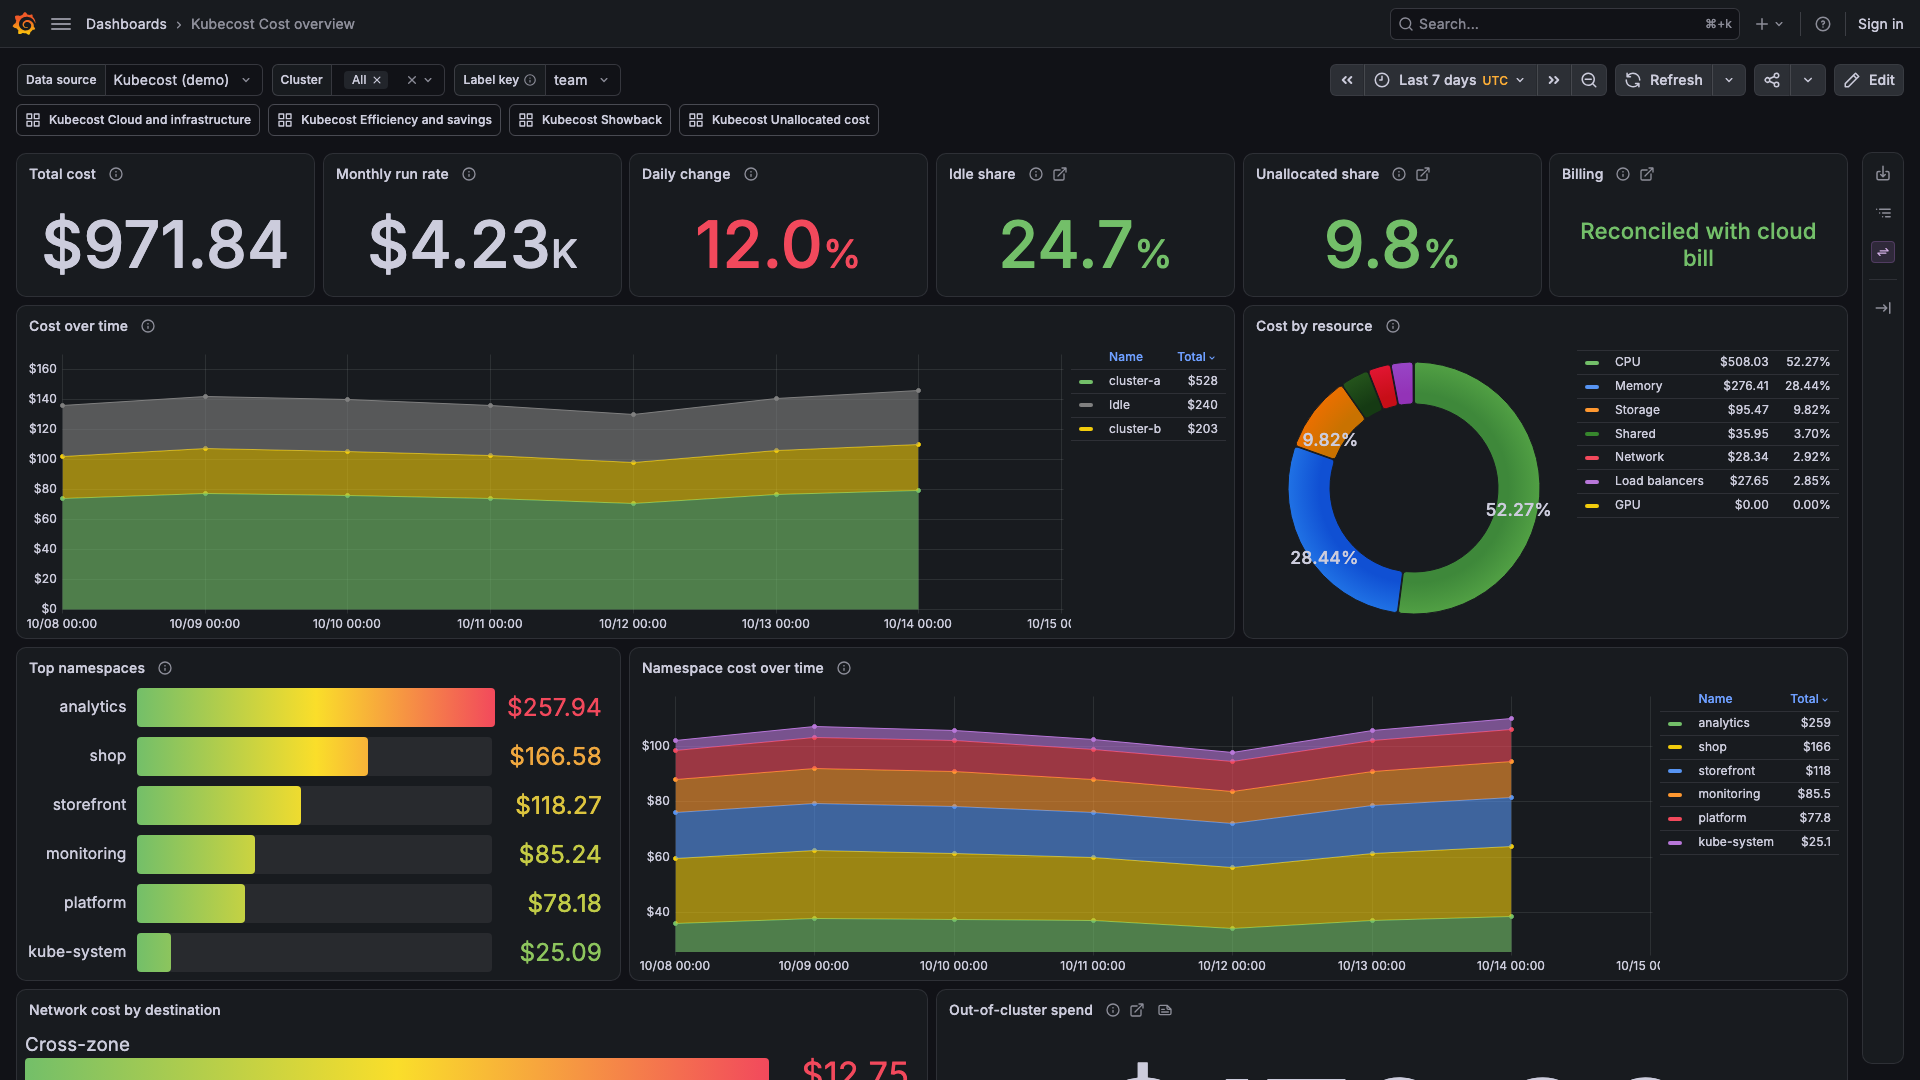Show info for Cost by resource
1920x1080 pixels.
tap(1393, 326)
